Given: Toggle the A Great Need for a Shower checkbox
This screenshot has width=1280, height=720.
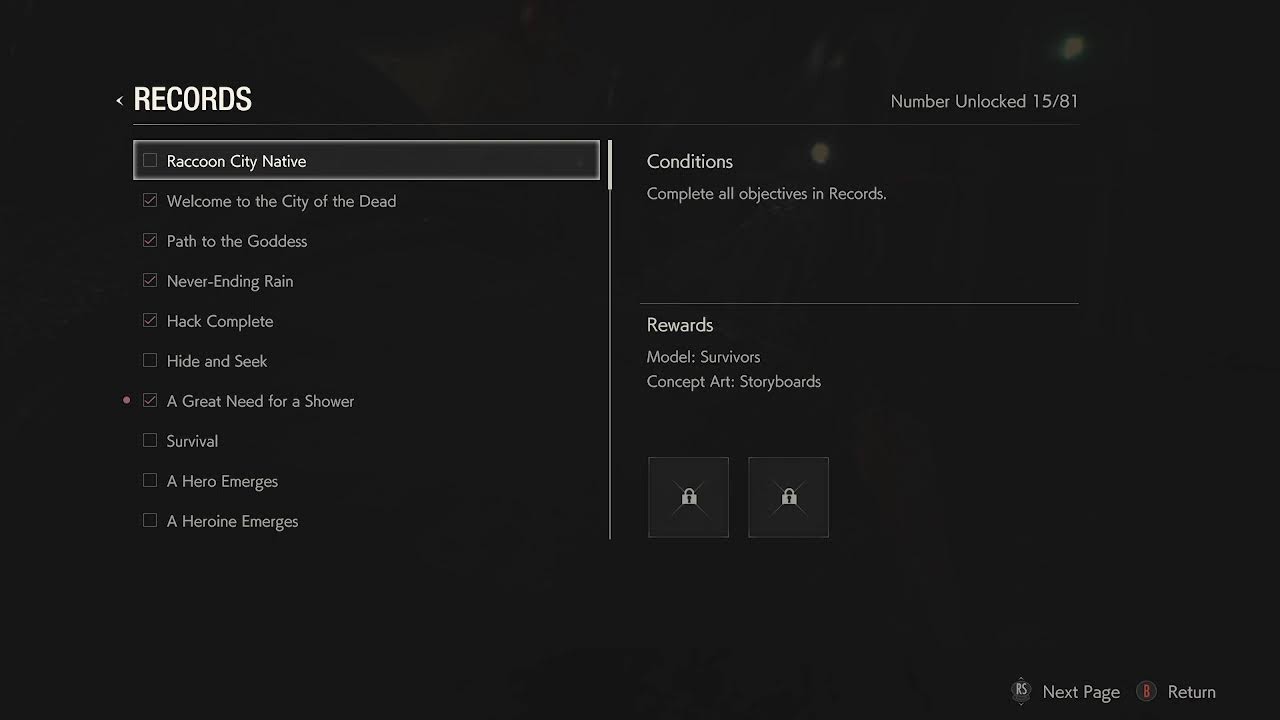Looking at the screenshot, I should pos(150,400).
